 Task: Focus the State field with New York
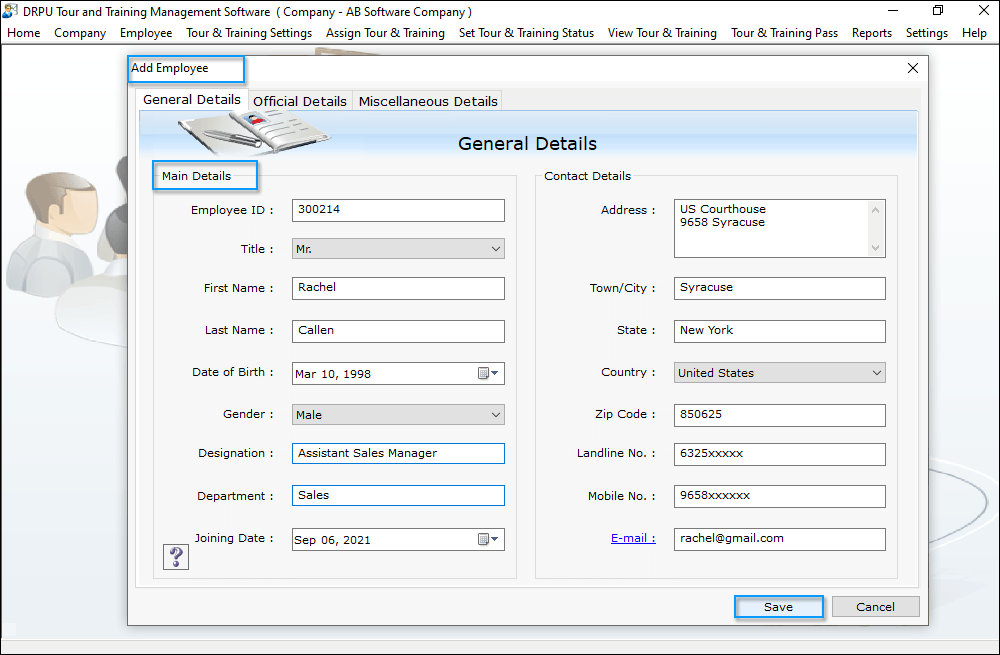click(779, 331)
